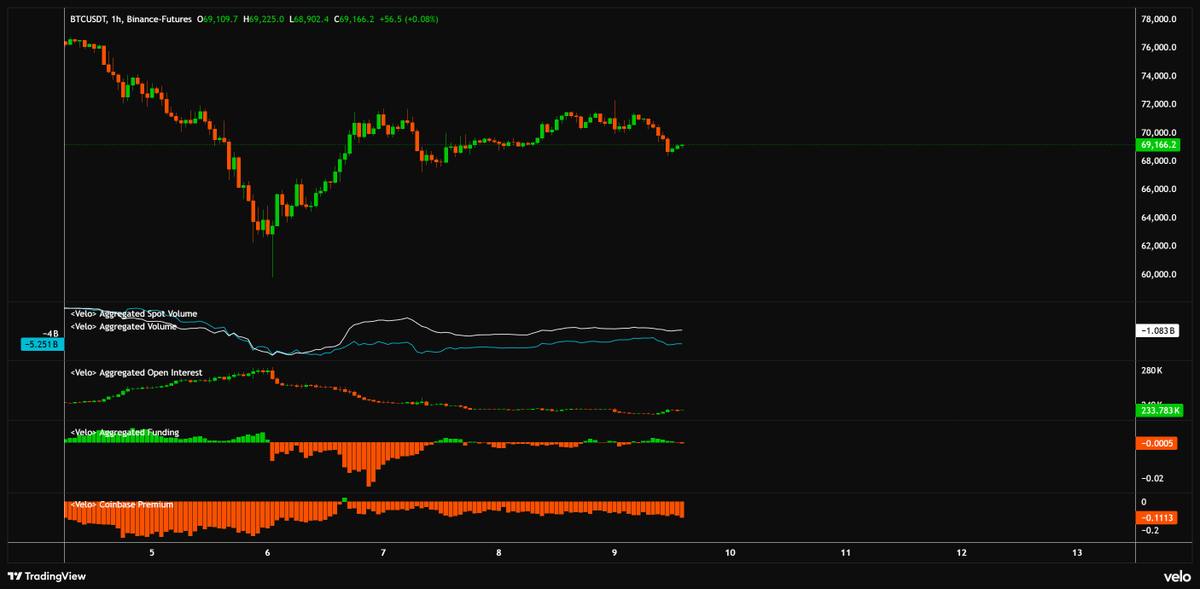1200x589 pixels.
Task: Click date 13 on the time axis
Action: pos(1077,552)
